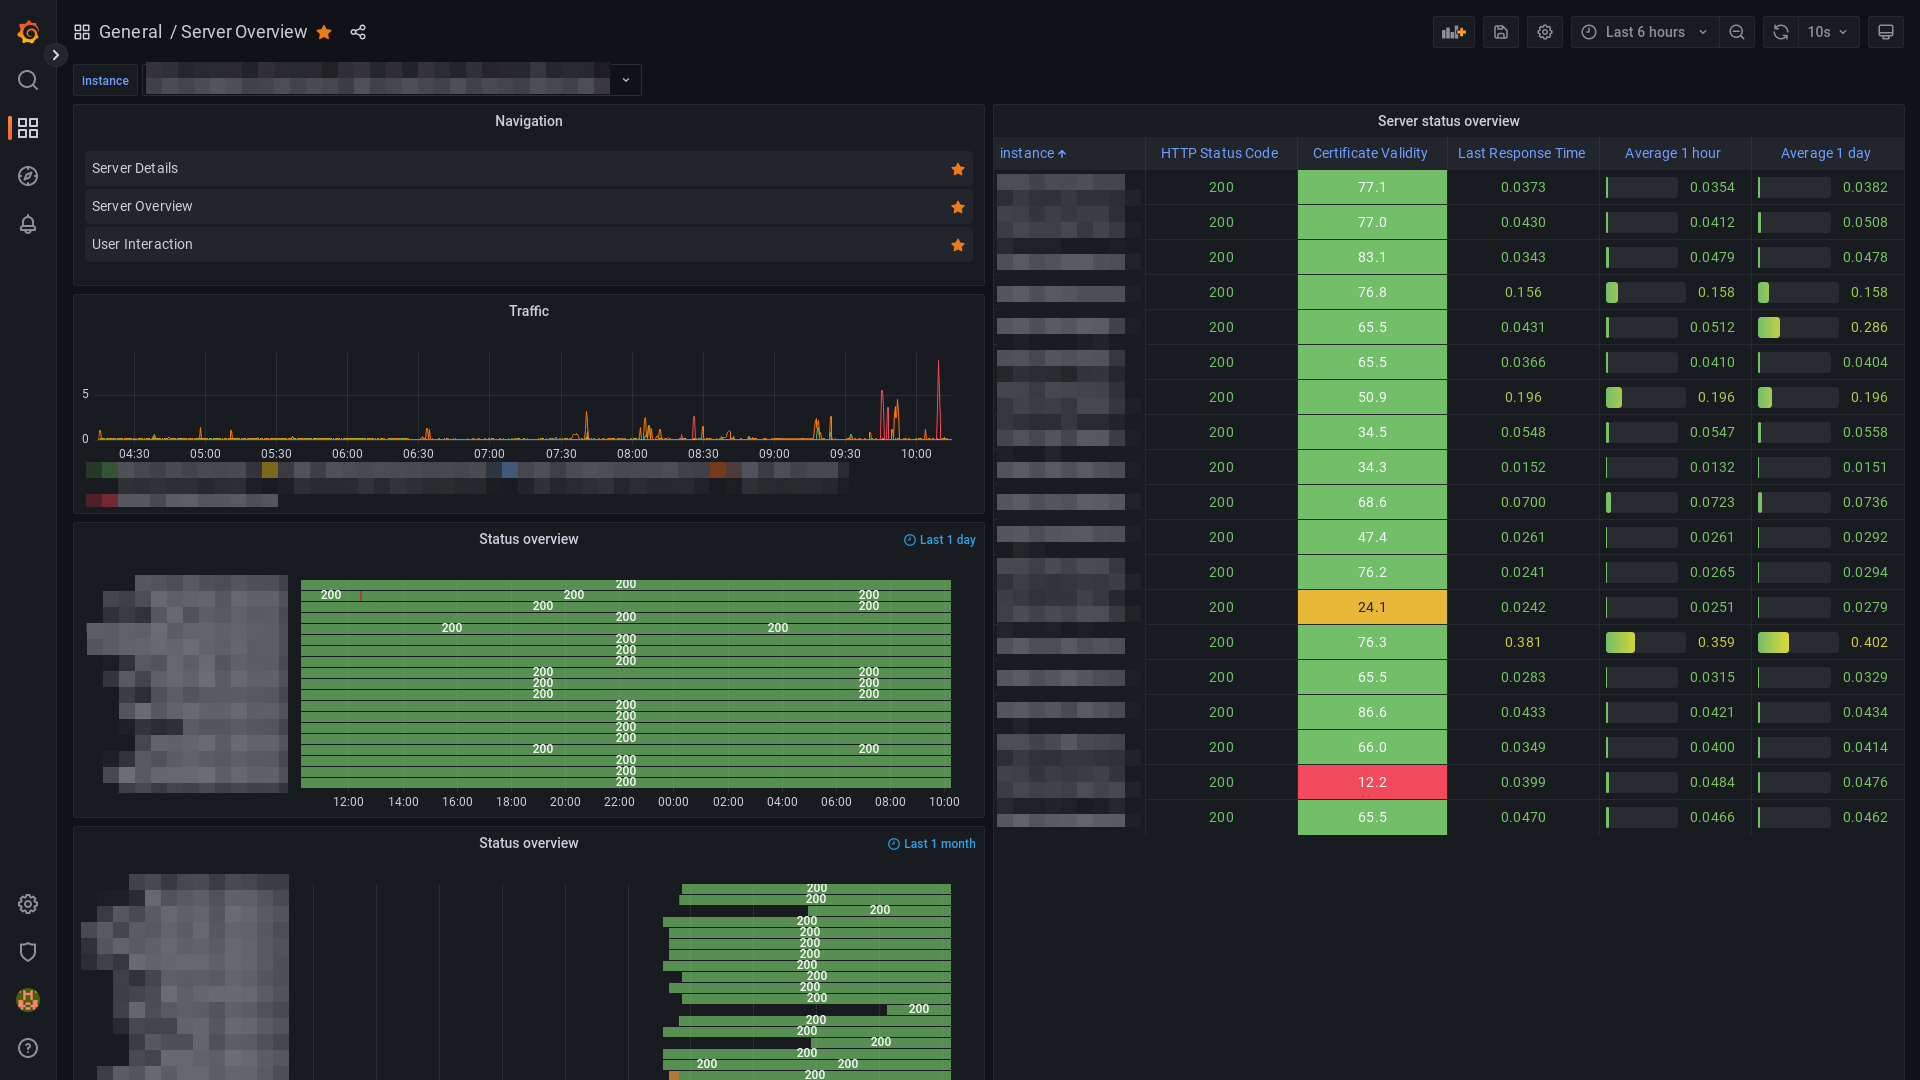Image resolution: width=1920 pixels, height=1080 pixels.
Task: Open the instance variable dropdown
Action: (625, 80)
